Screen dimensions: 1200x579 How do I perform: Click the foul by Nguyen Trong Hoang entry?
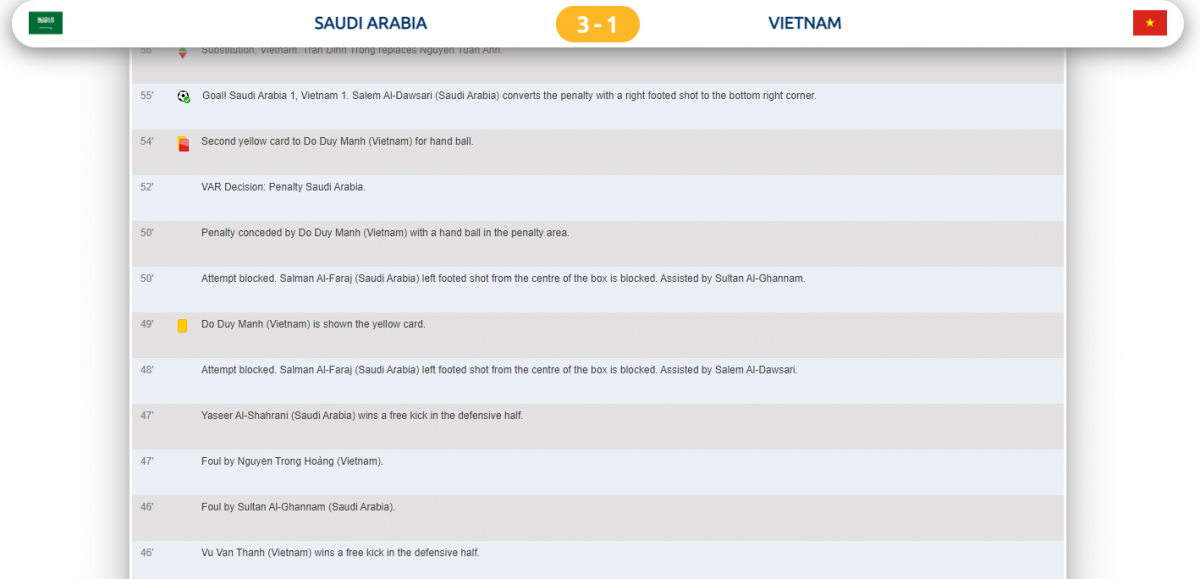click(292, 461)
